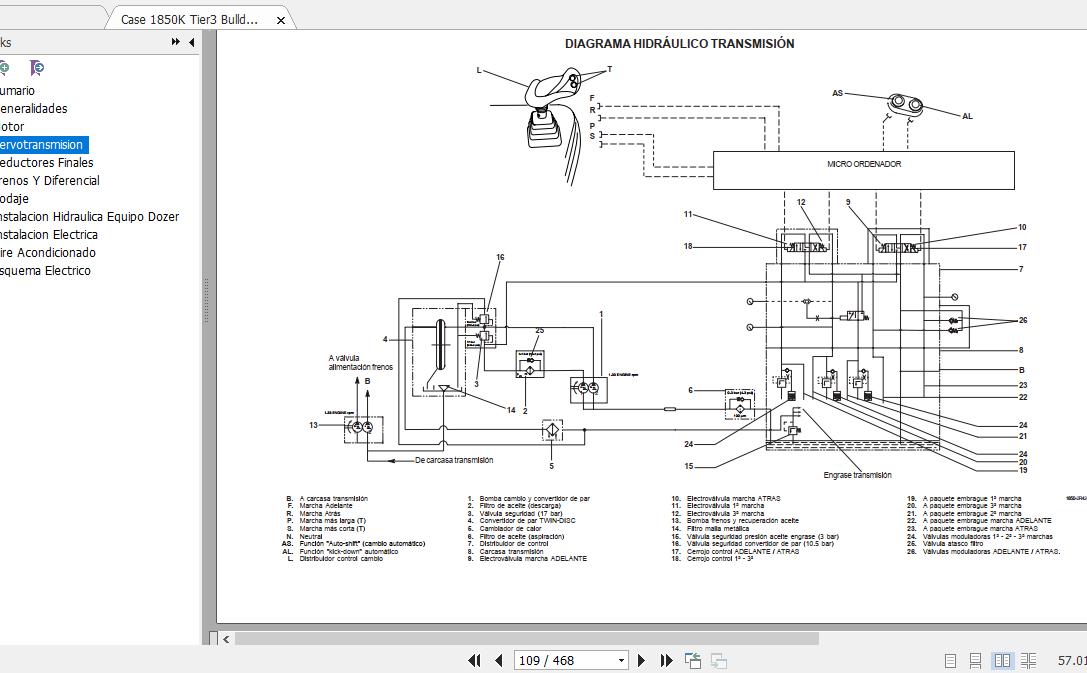Add a new bookmark

(x=6, y=67)
